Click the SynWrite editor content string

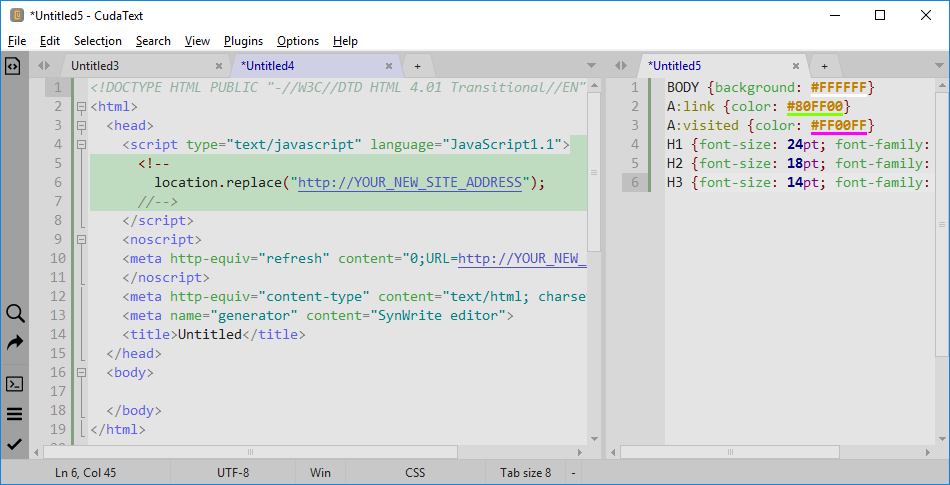point(442,315)
